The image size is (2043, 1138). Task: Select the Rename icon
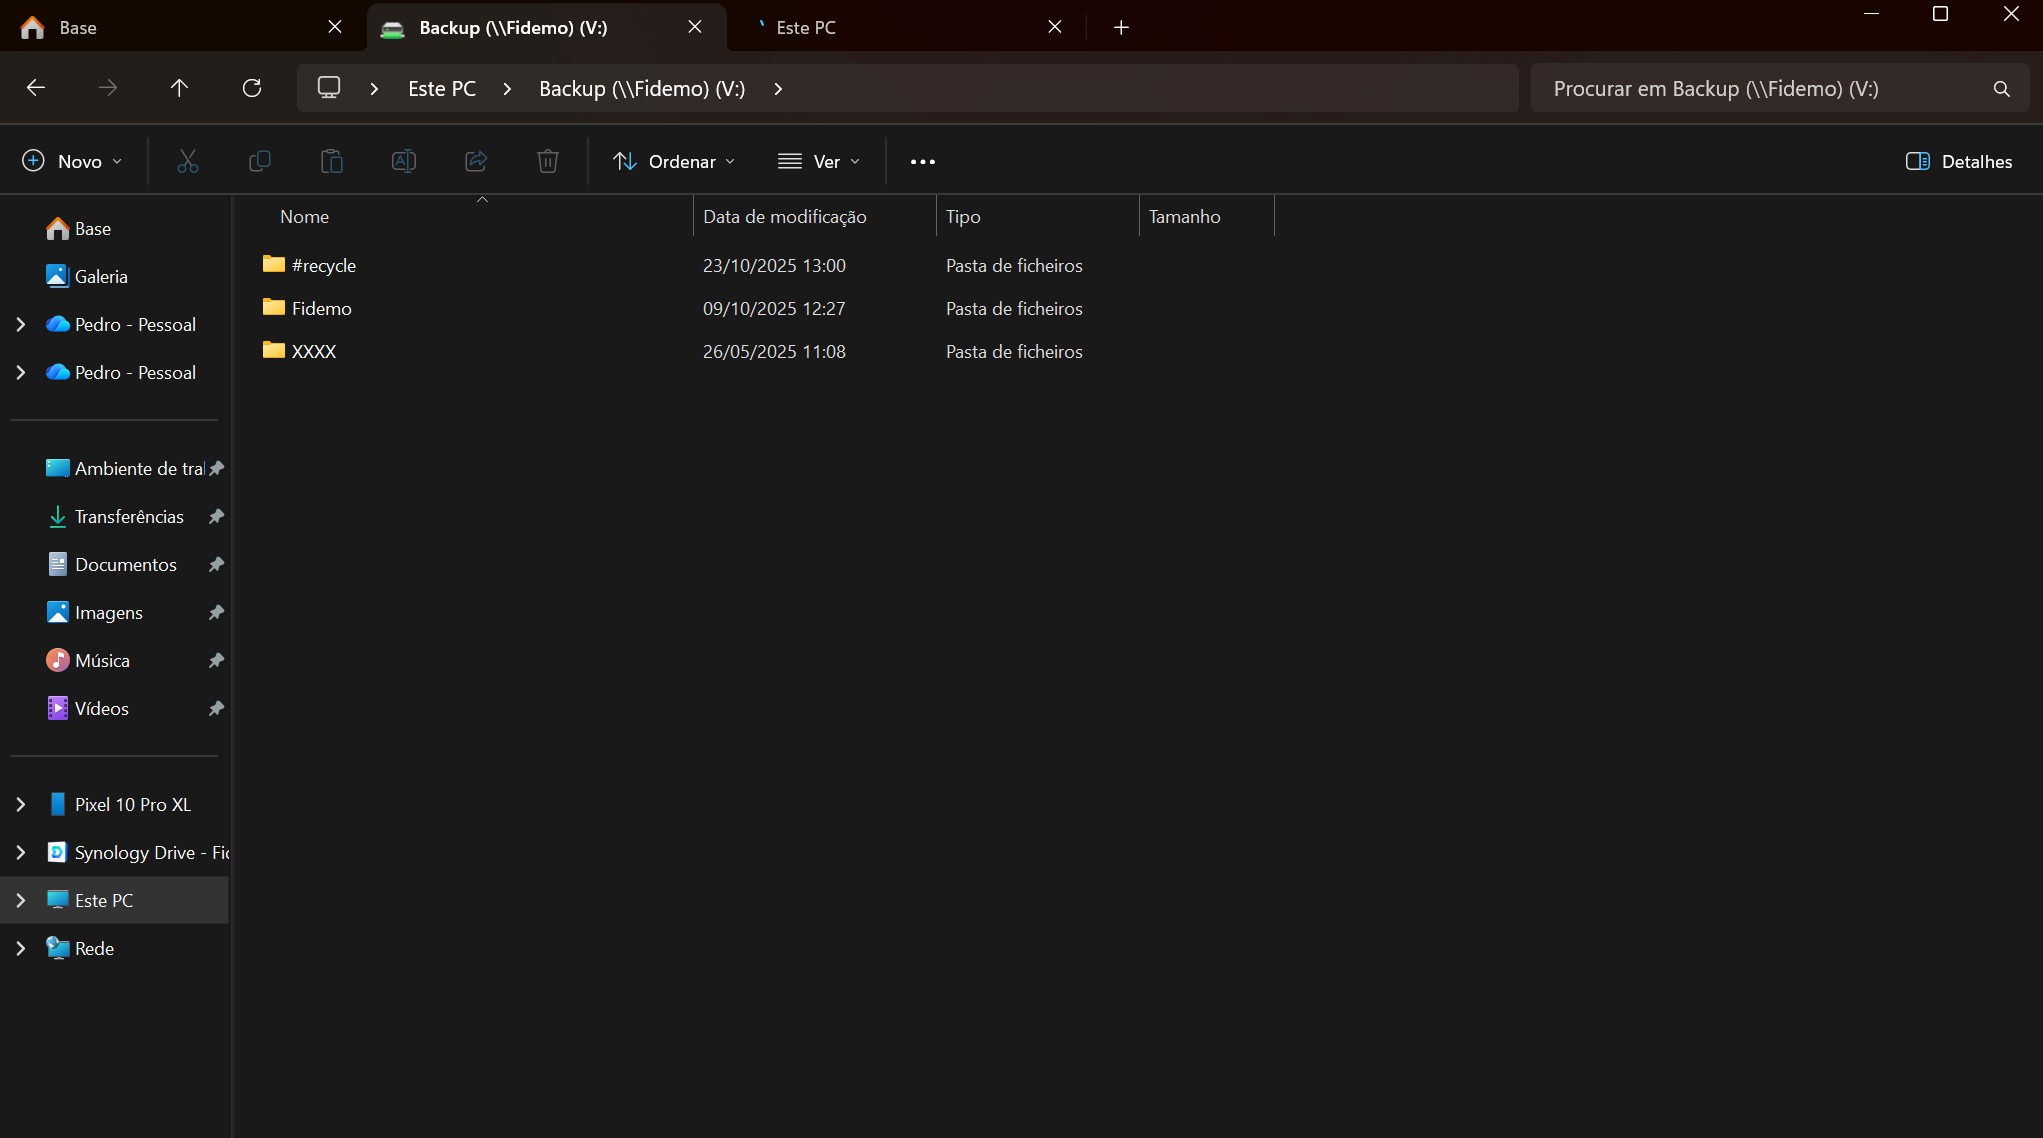point(404,161)
